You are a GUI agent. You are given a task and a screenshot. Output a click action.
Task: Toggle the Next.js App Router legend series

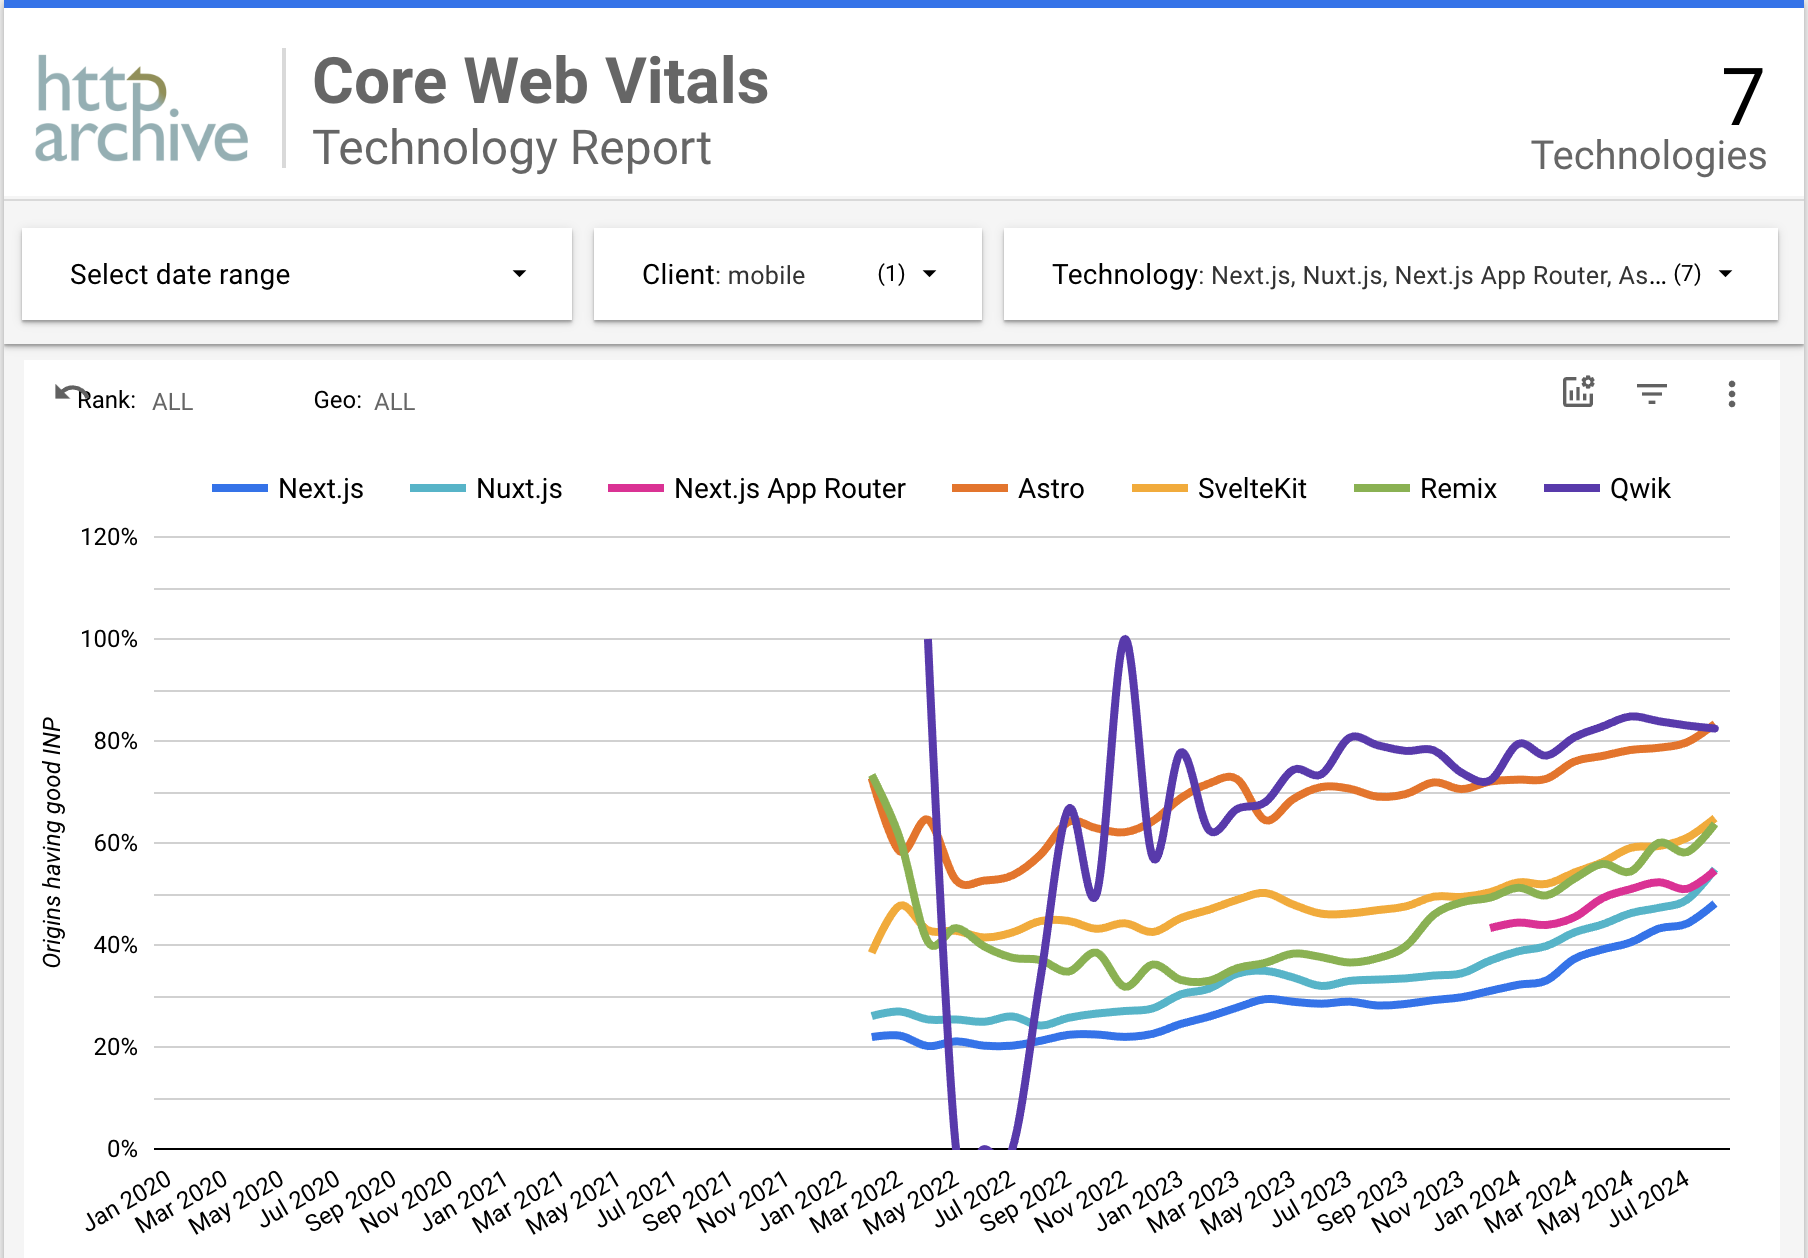pyautogui.click(x=757, y=488)
